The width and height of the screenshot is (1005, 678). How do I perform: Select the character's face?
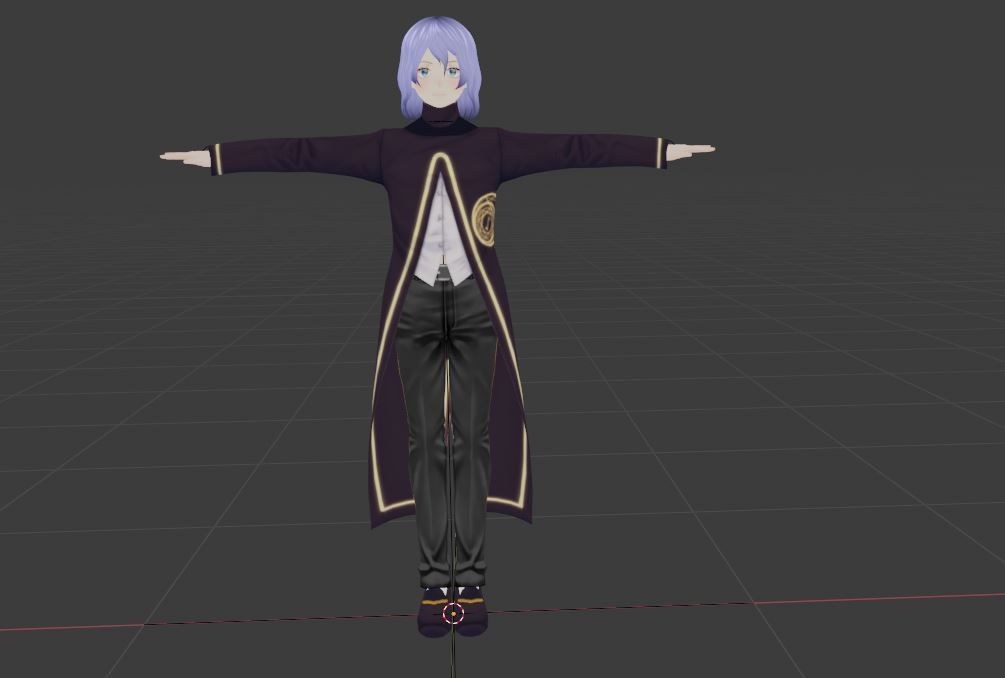(439, 83)
